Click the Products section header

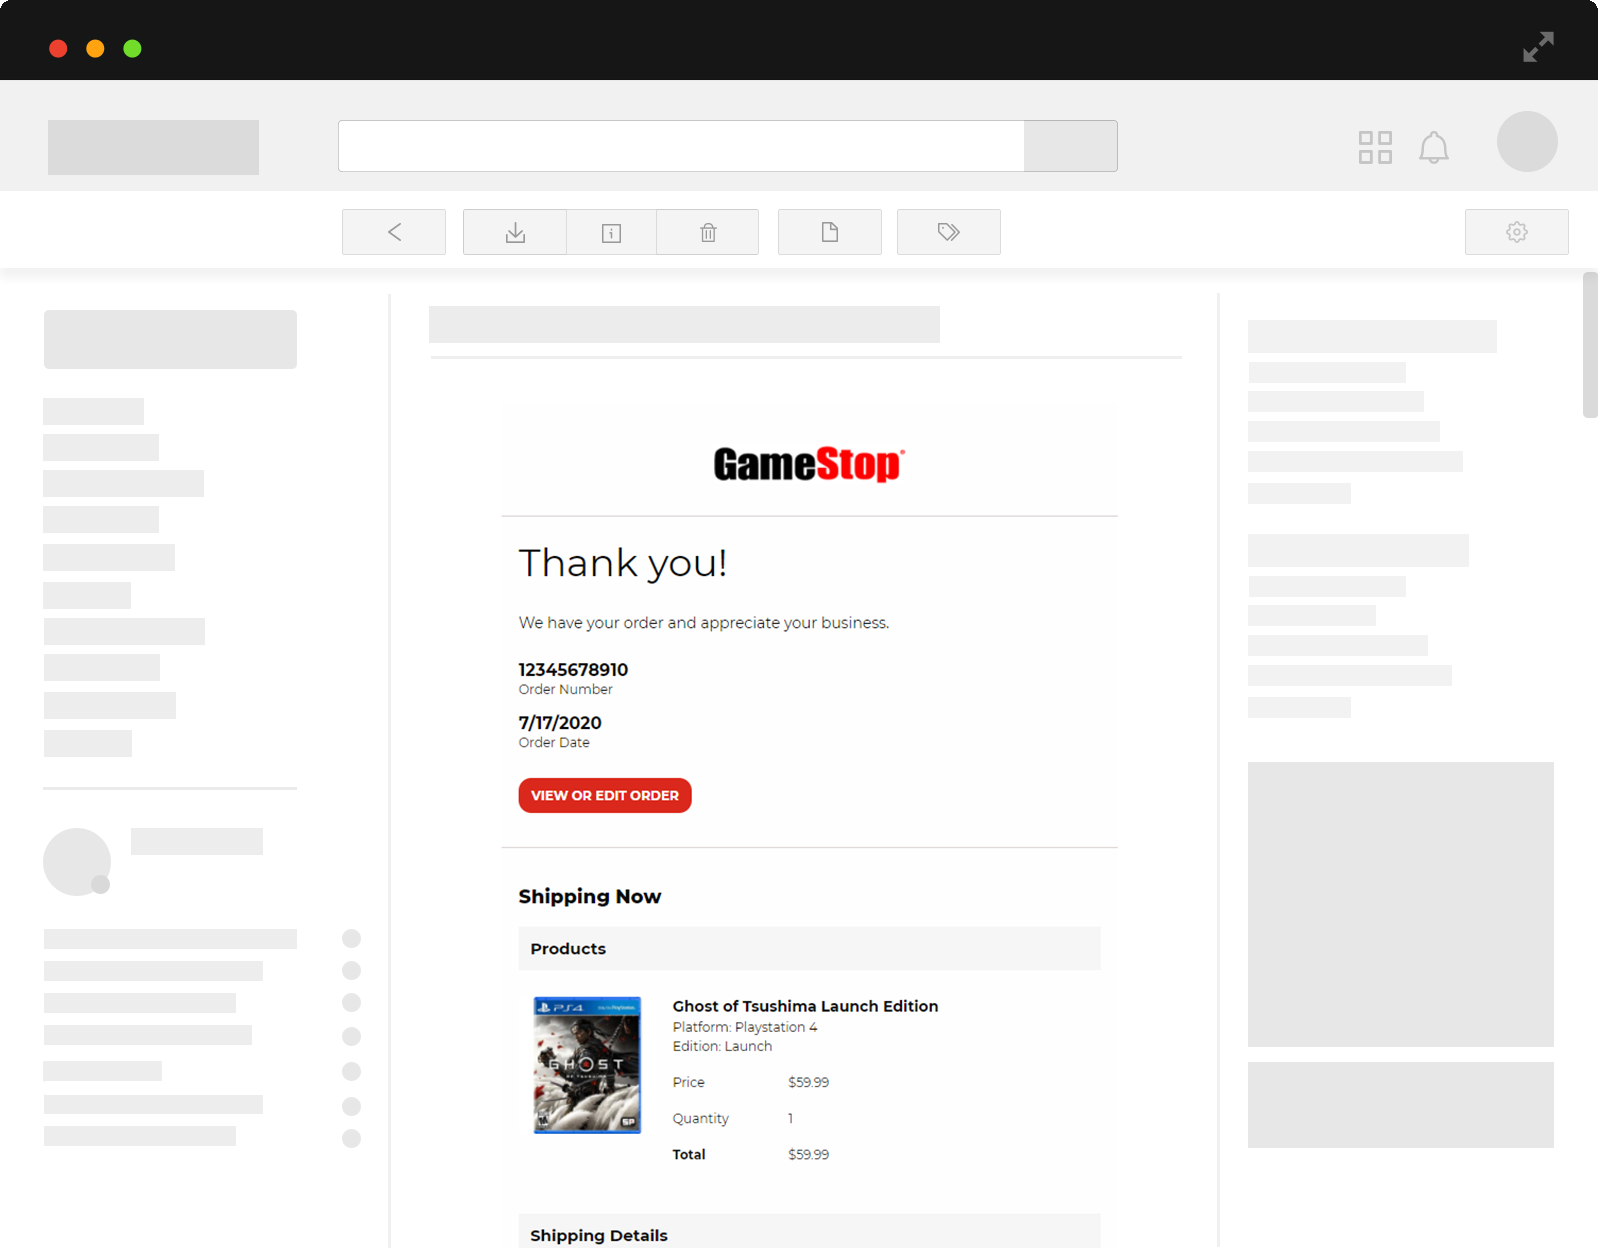tap(809, 948)
